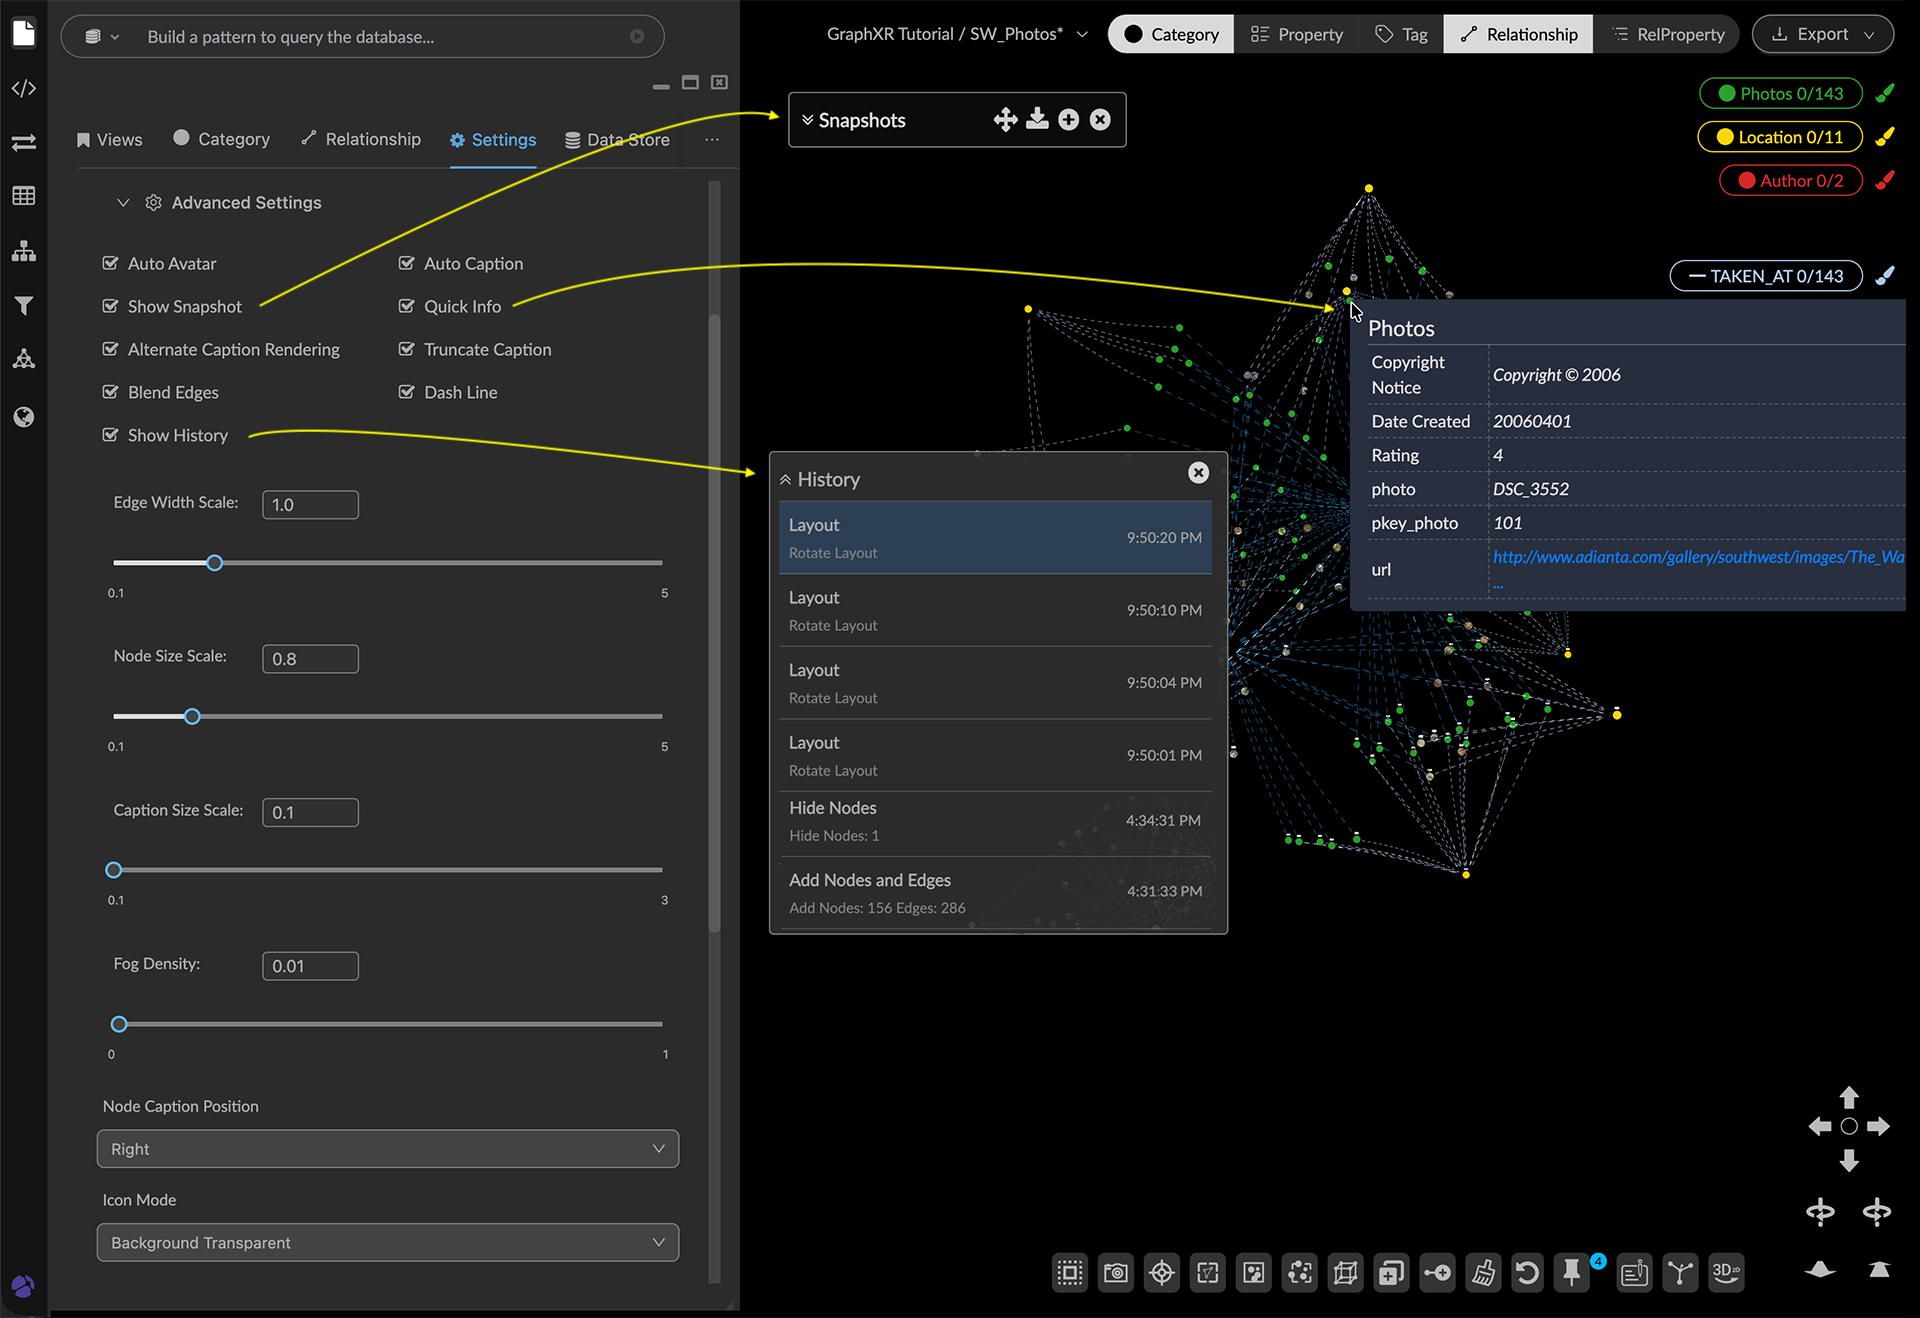Click the undo rotate-arrow icon in bottom toolbar
This screenshot has height=1318, width=1920.
(x=1527, y=1272)
